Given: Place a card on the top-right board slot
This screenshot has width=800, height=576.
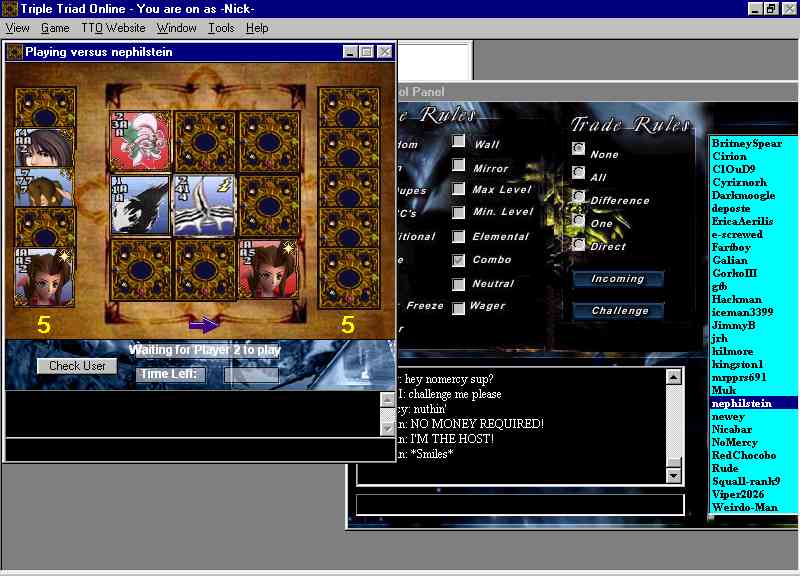Looking at the screenshot, I should [x=269, y=141].
